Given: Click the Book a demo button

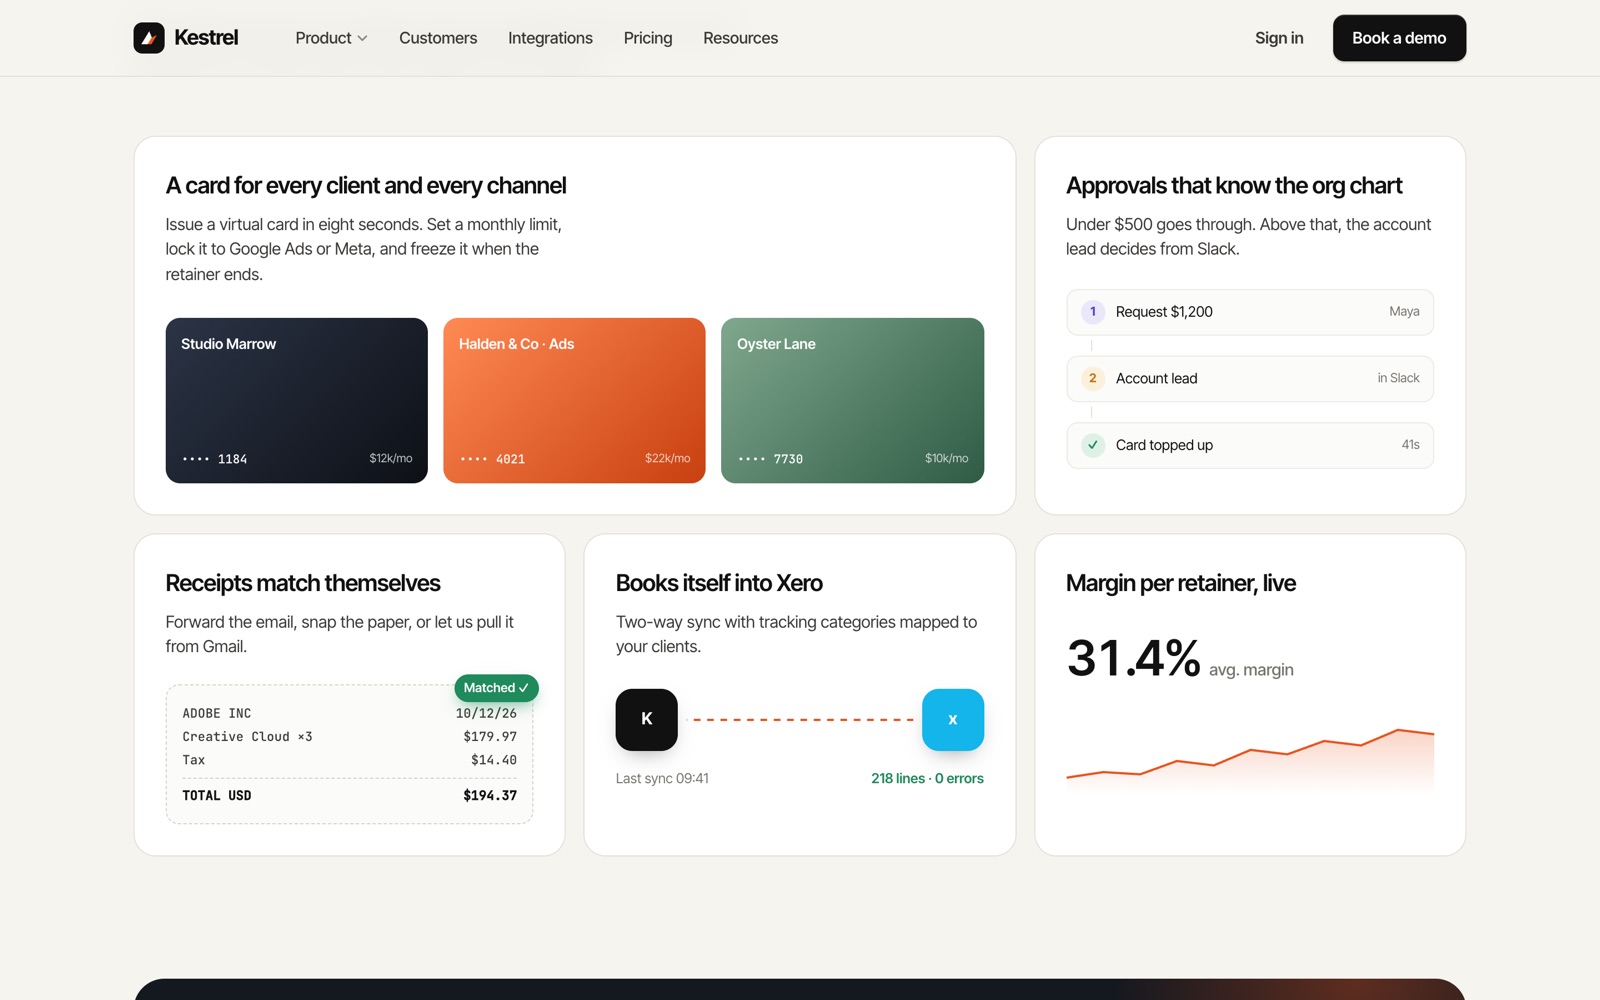Looking at the screenshot, I should pos(1399,38).
